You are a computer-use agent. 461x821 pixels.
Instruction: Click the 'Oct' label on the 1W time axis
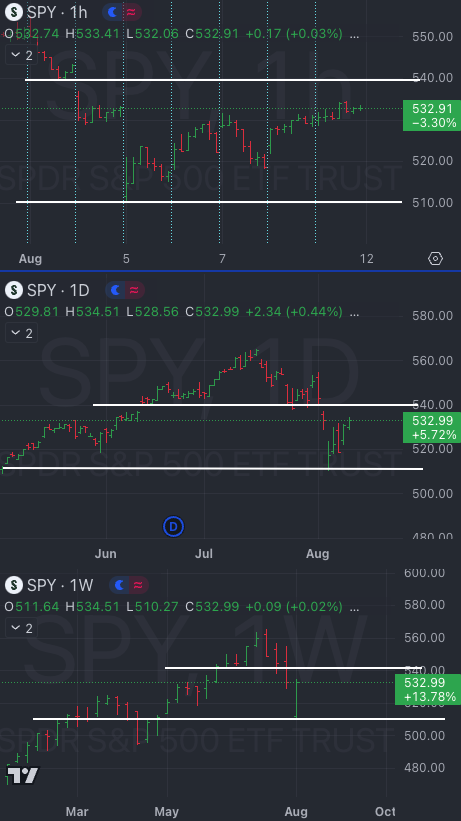(x=385, y=812)
